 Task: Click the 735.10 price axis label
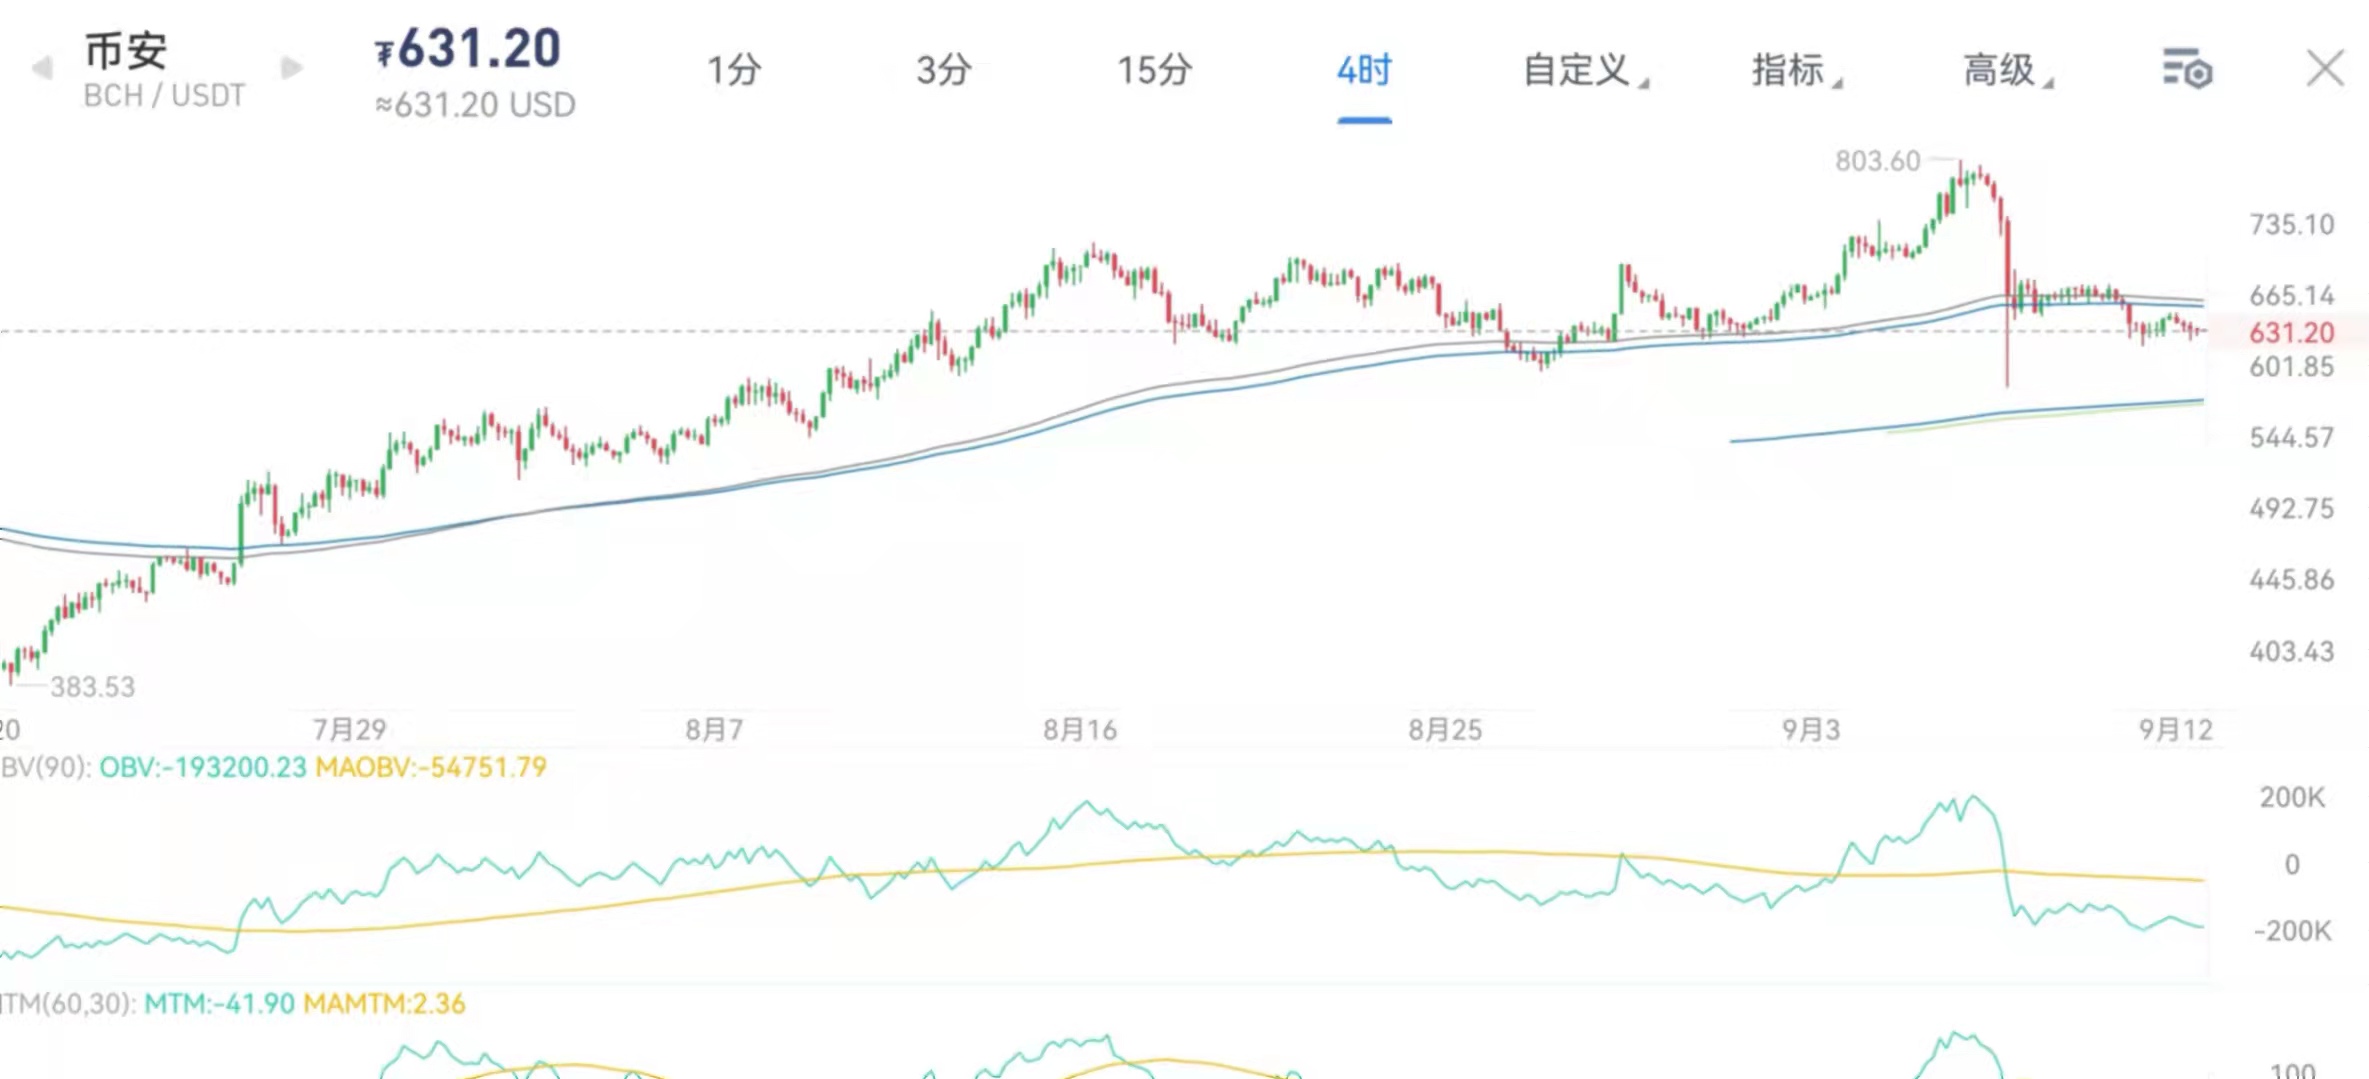[2291, 224]
